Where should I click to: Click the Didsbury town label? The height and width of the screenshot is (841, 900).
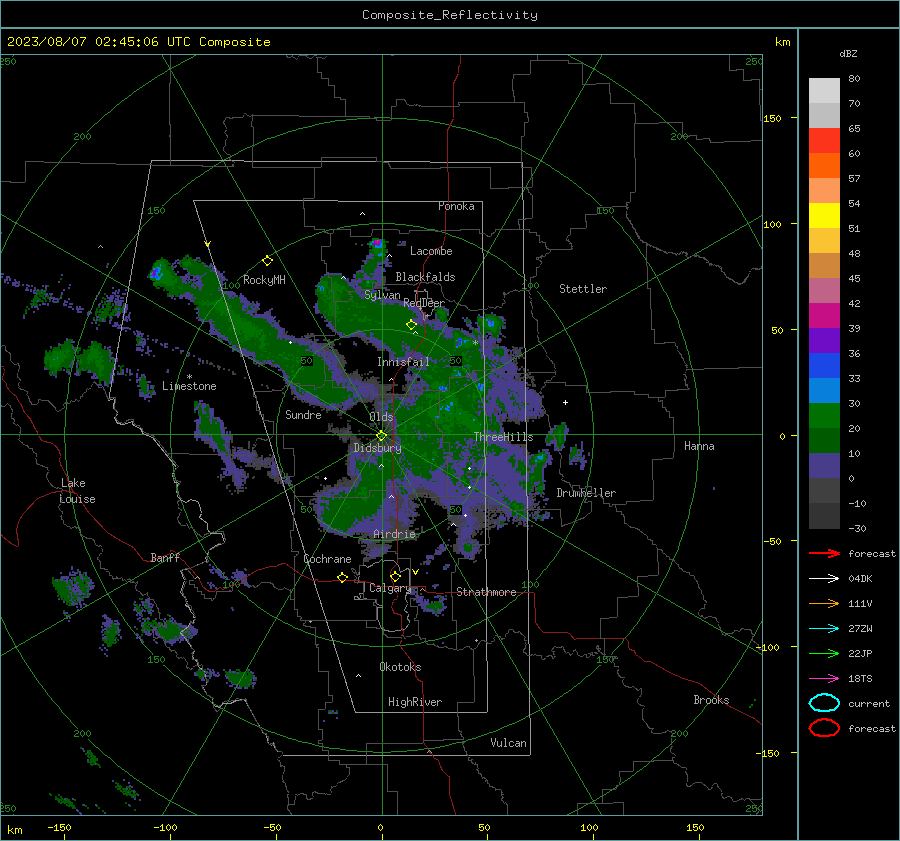(x=377, y=448)
